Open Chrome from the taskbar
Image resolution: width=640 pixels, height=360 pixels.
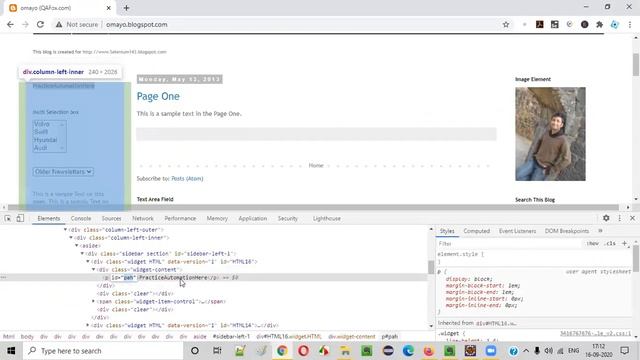pyautogui.click(x=282, y=351)
